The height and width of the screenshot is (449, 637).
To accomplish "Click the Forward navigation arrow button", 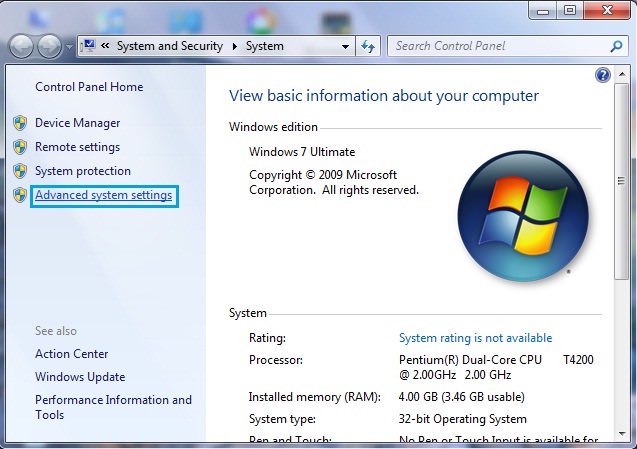I will pos(49,46).
